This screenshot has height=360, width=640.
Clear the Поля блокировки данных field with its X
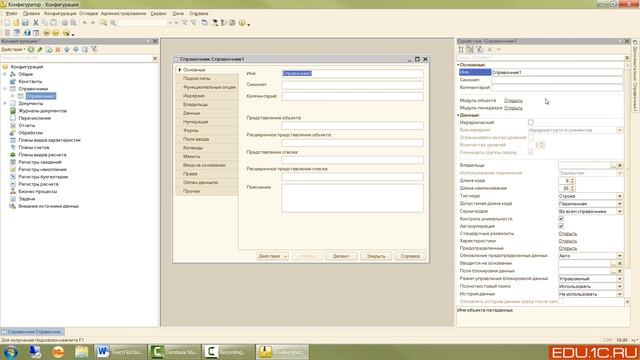click(x=620, y=271)
